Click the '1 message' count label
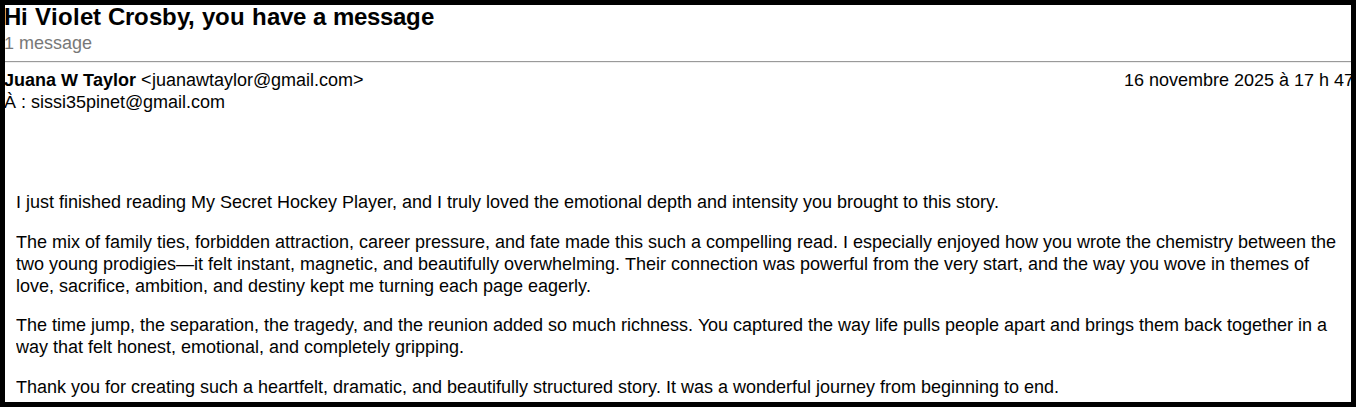The width and height of the screenshot is (1356, 407). coord(48,43)
